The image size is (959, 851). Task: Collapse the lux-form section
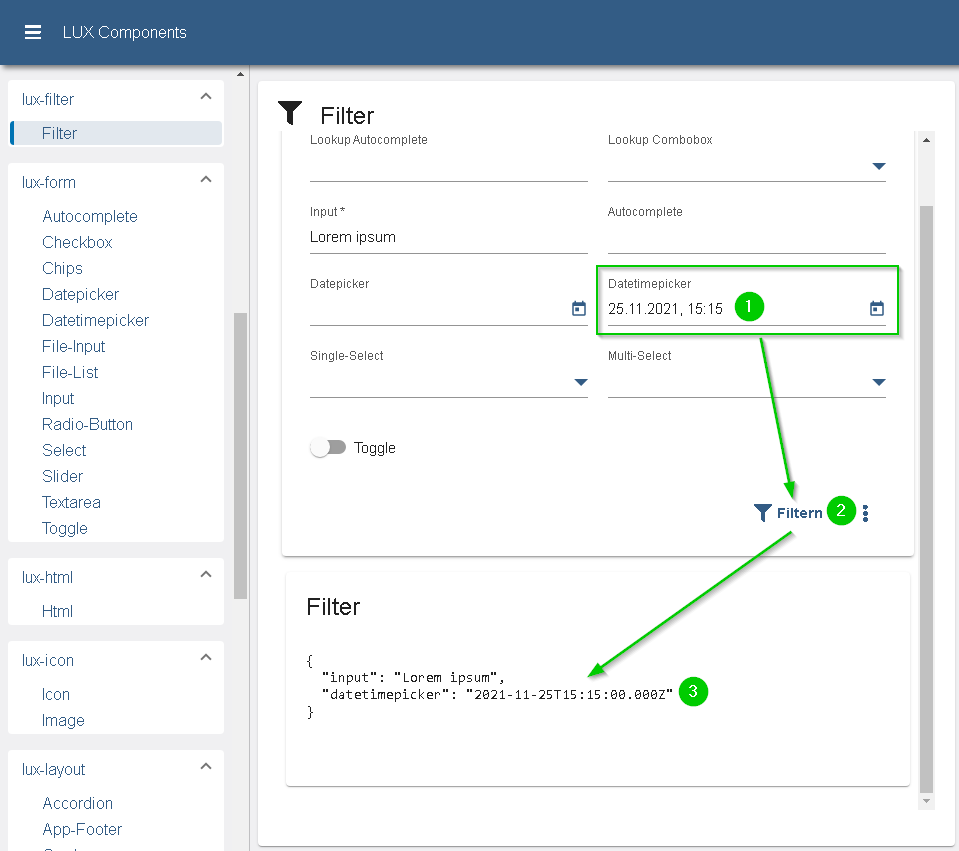[205, 182]
